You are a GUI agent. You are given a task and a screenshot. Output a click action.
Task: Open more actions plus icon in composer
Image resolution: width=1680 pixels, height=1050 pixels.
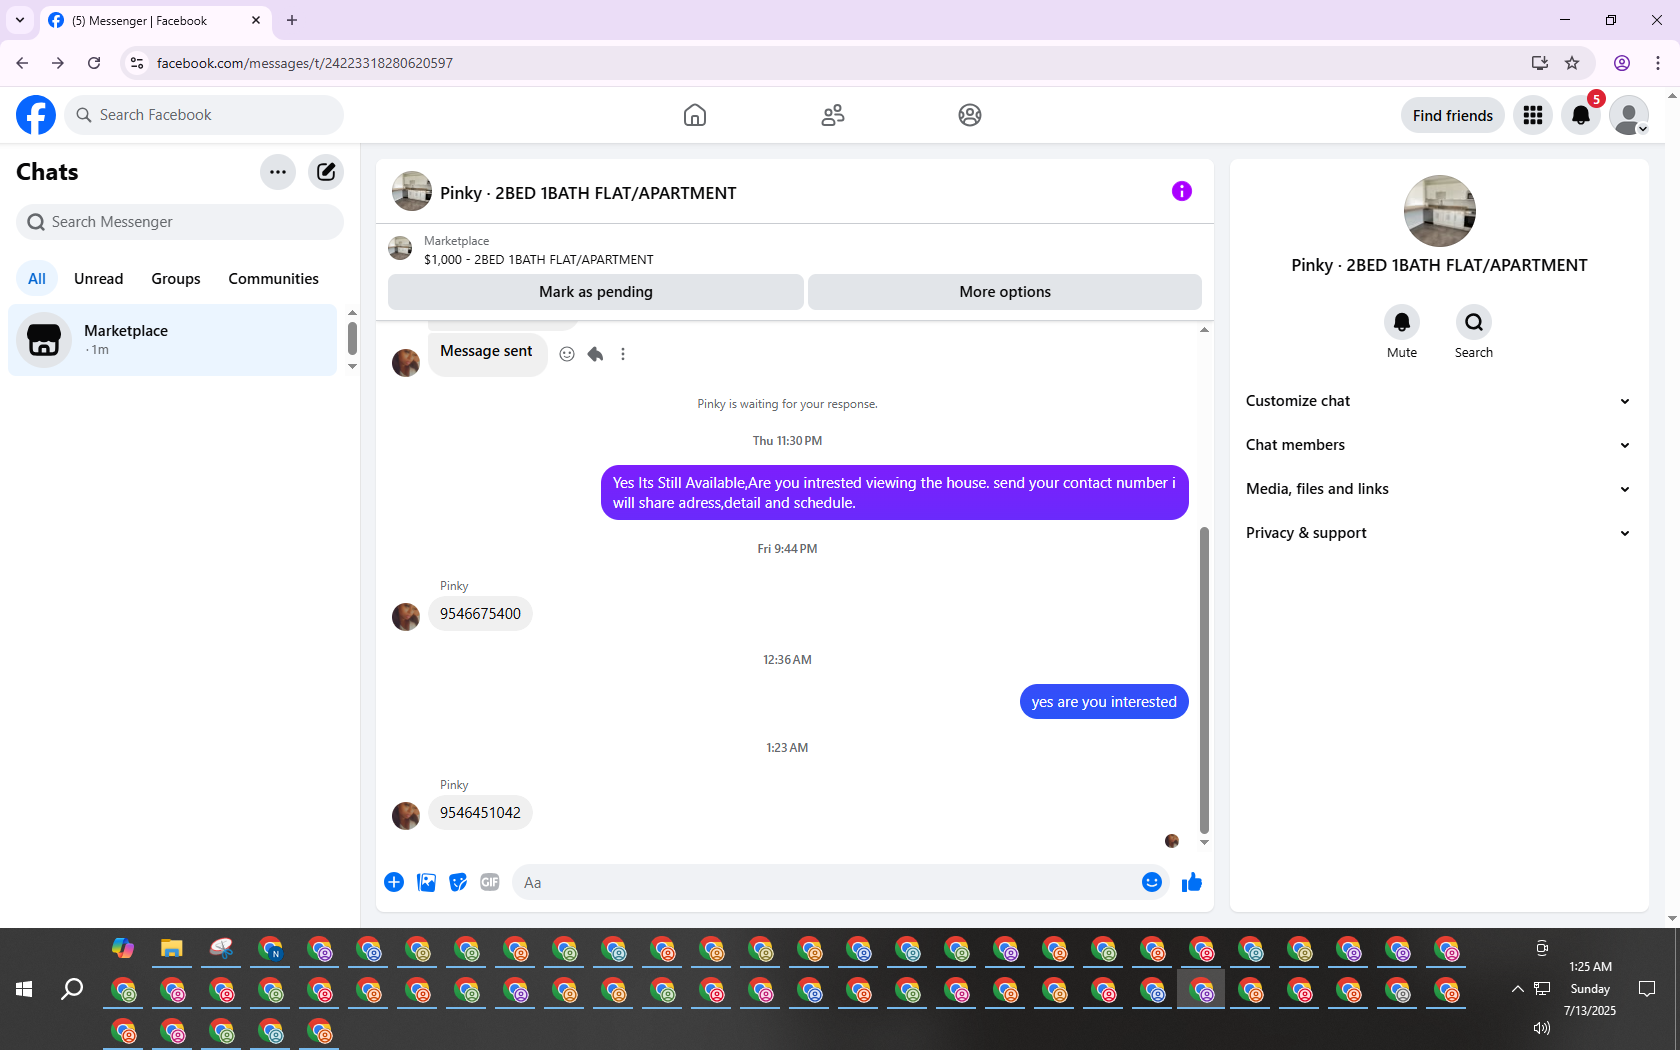(x=394, y=882)
